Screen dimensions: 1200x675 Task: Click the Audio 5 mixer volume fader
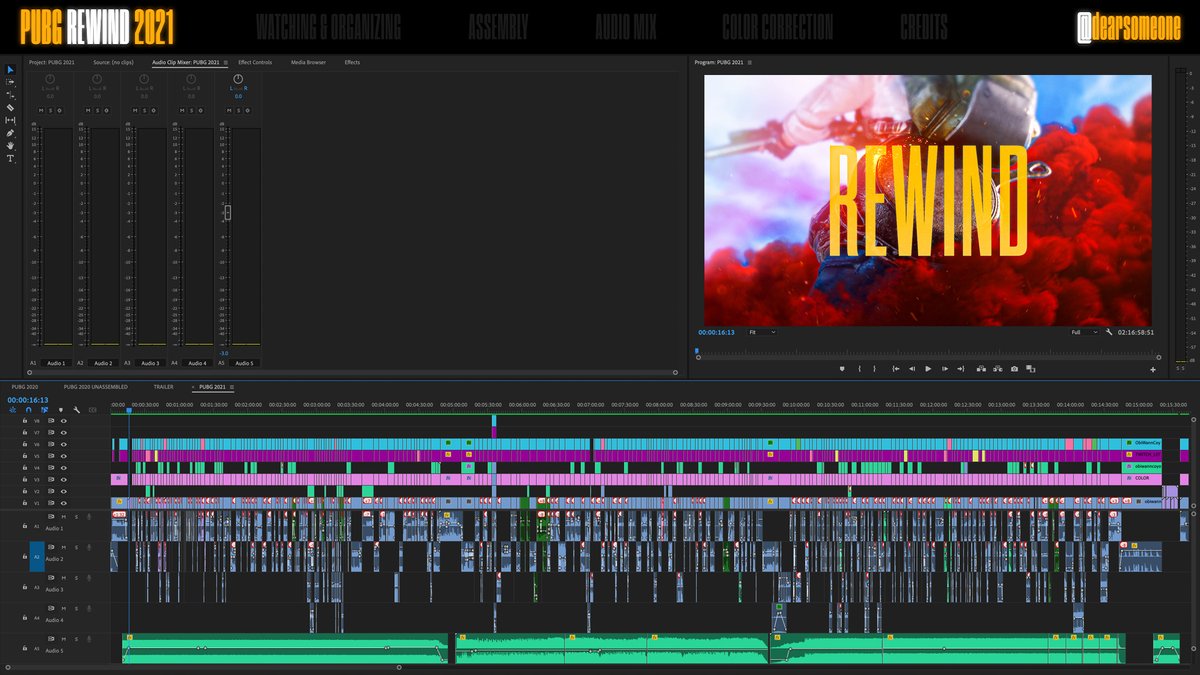click(x=228, y=212)
